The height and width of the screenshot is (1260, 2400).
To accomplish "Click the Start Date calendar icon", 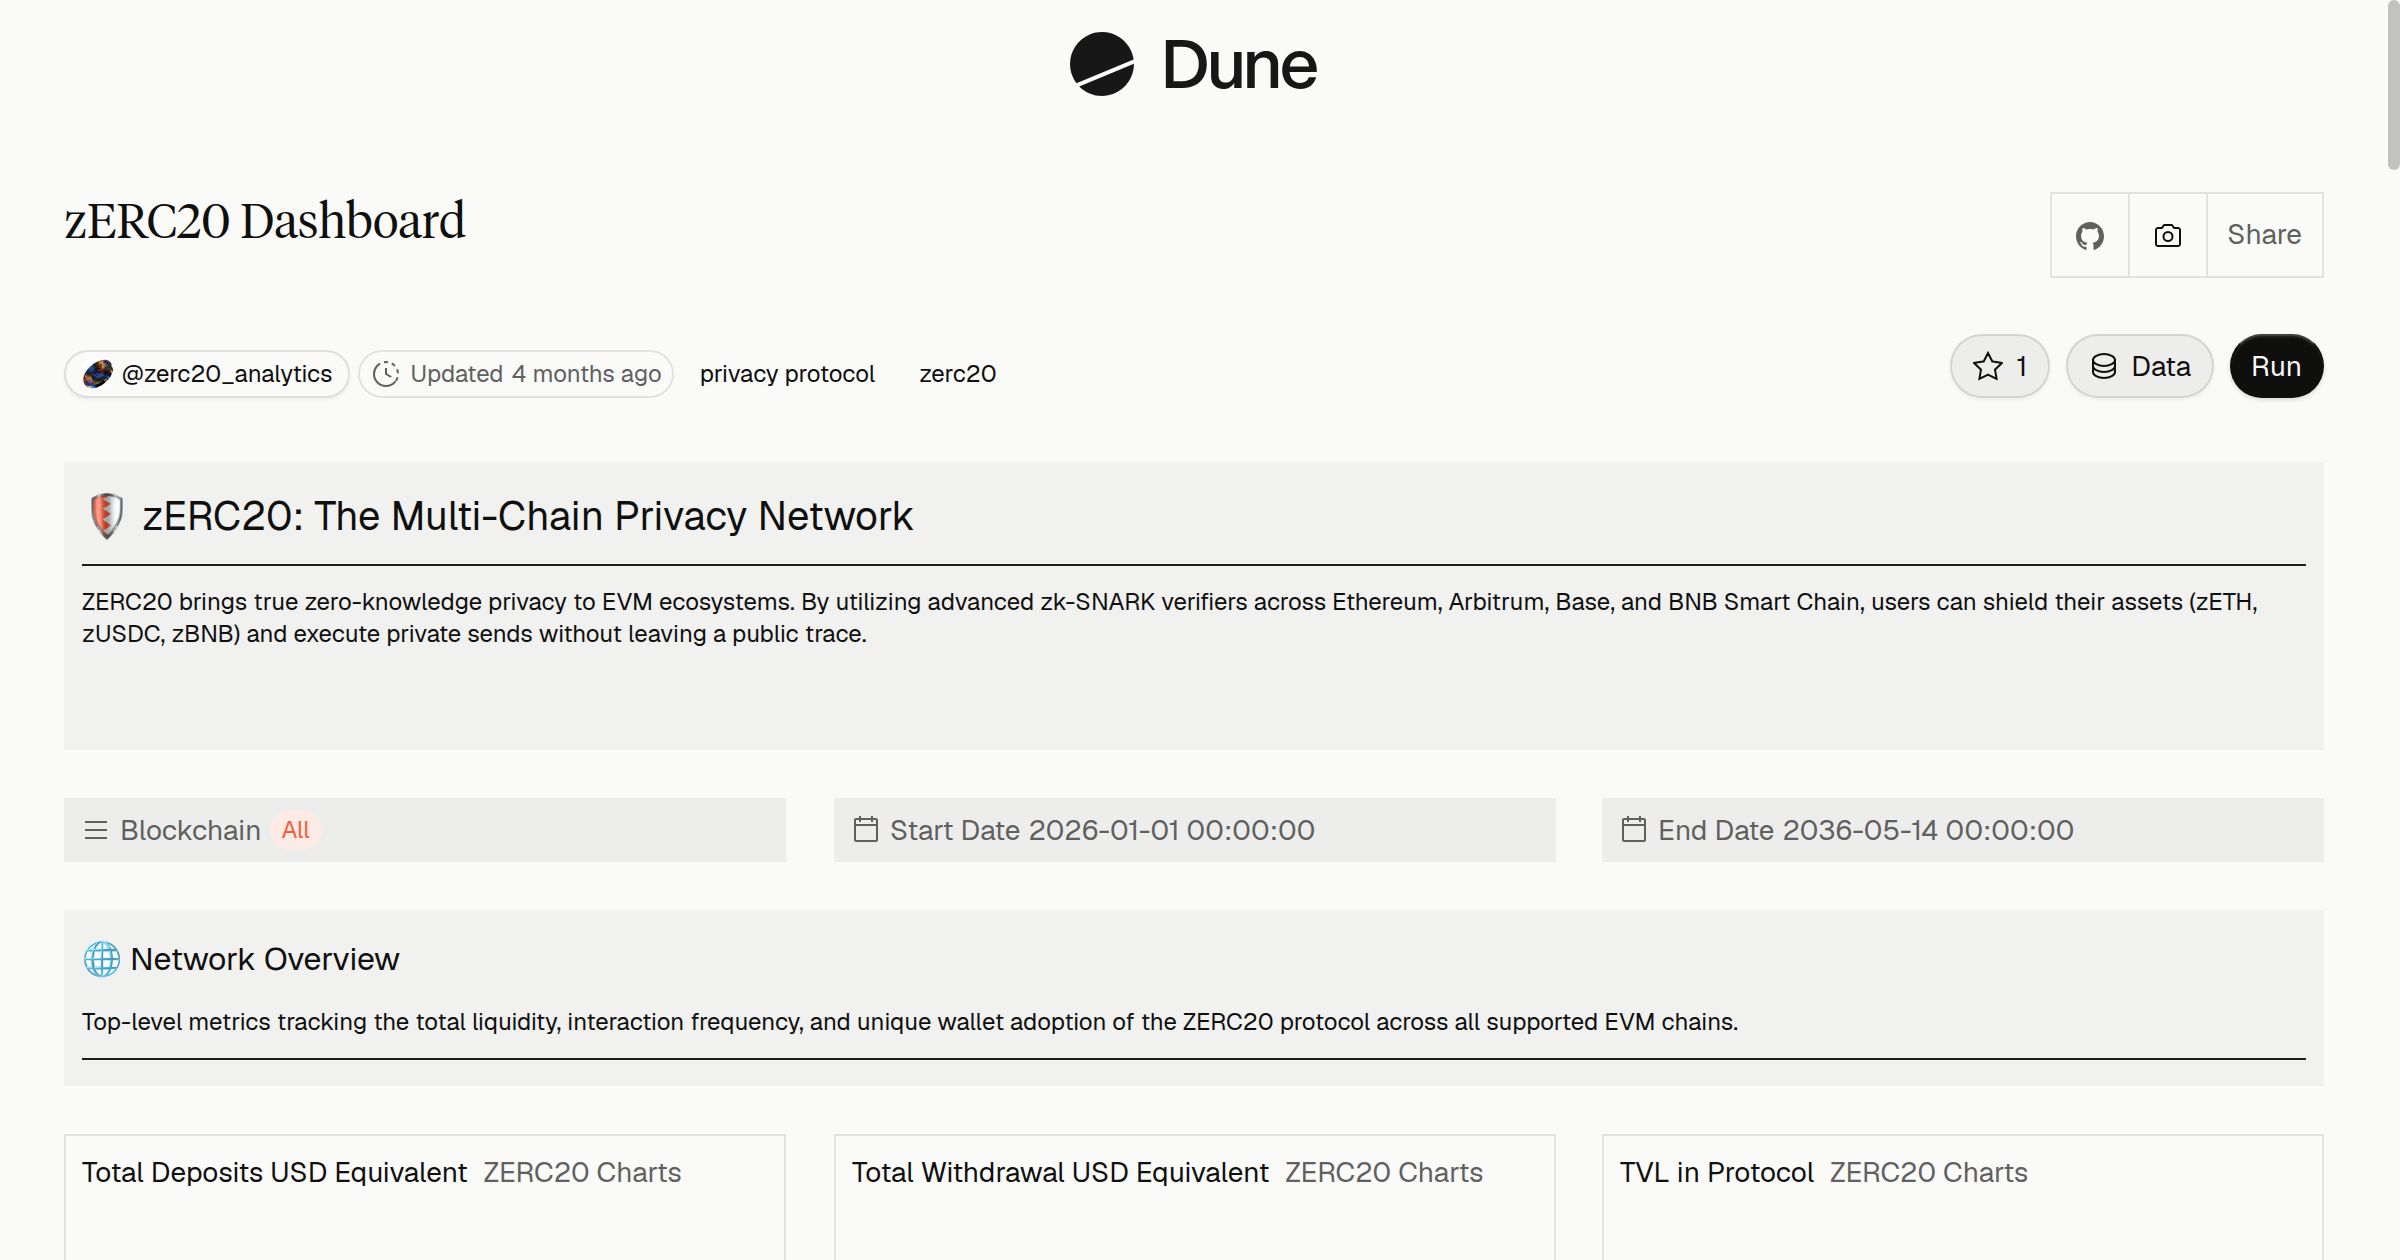I will [866, 829].
